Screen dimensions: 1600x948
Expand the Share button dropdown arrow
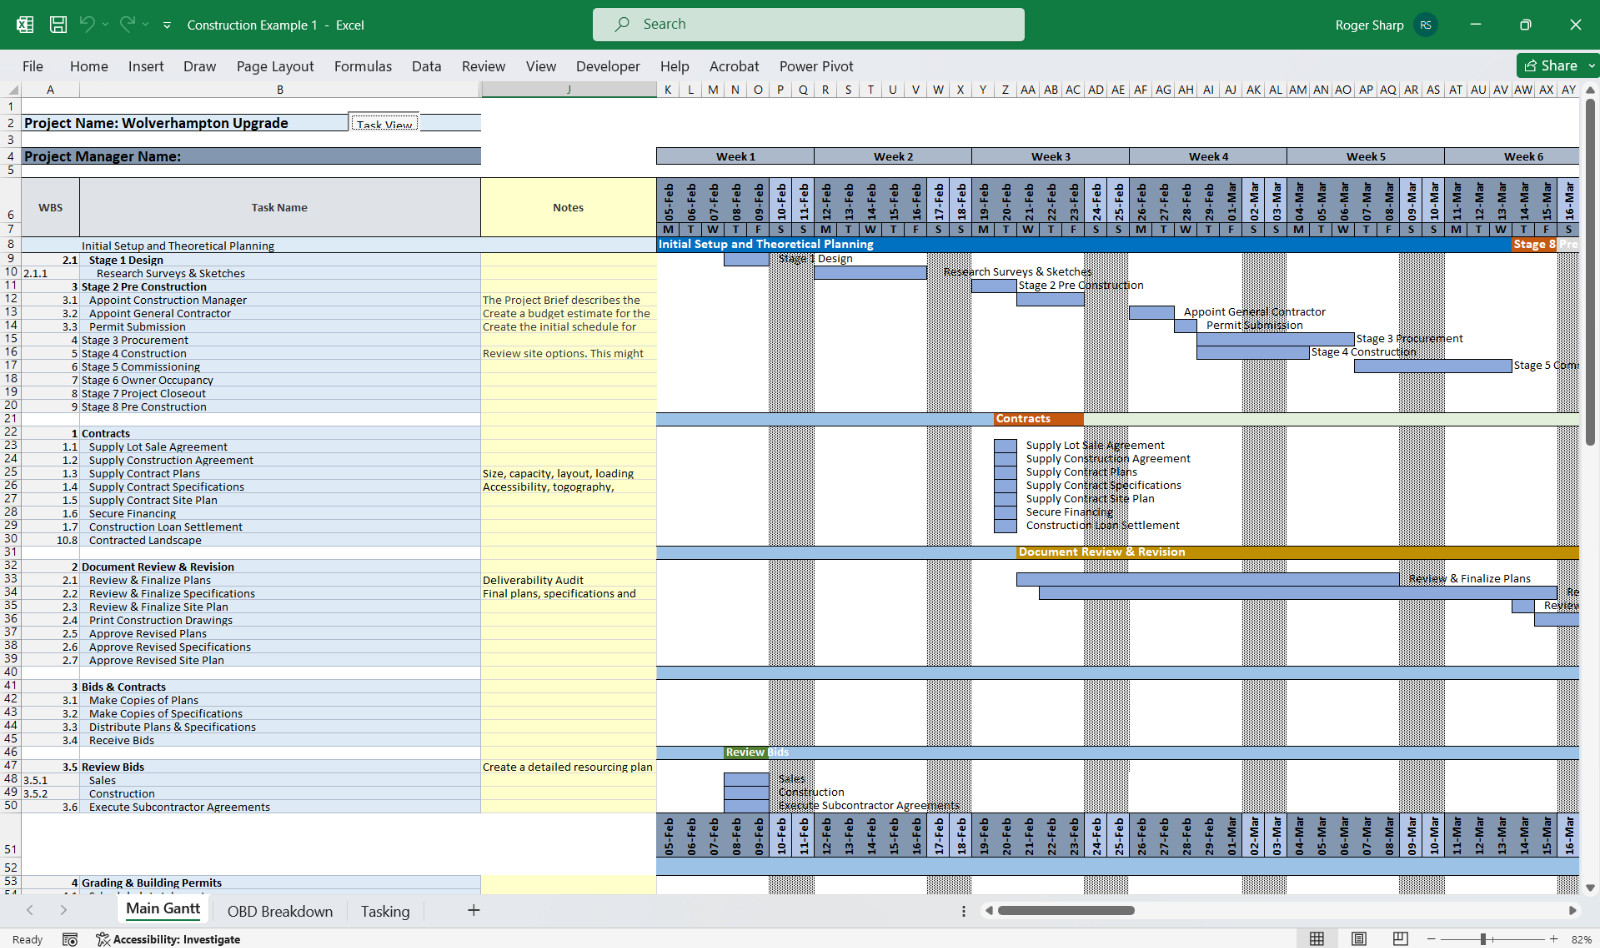[x=1592, y=66]
